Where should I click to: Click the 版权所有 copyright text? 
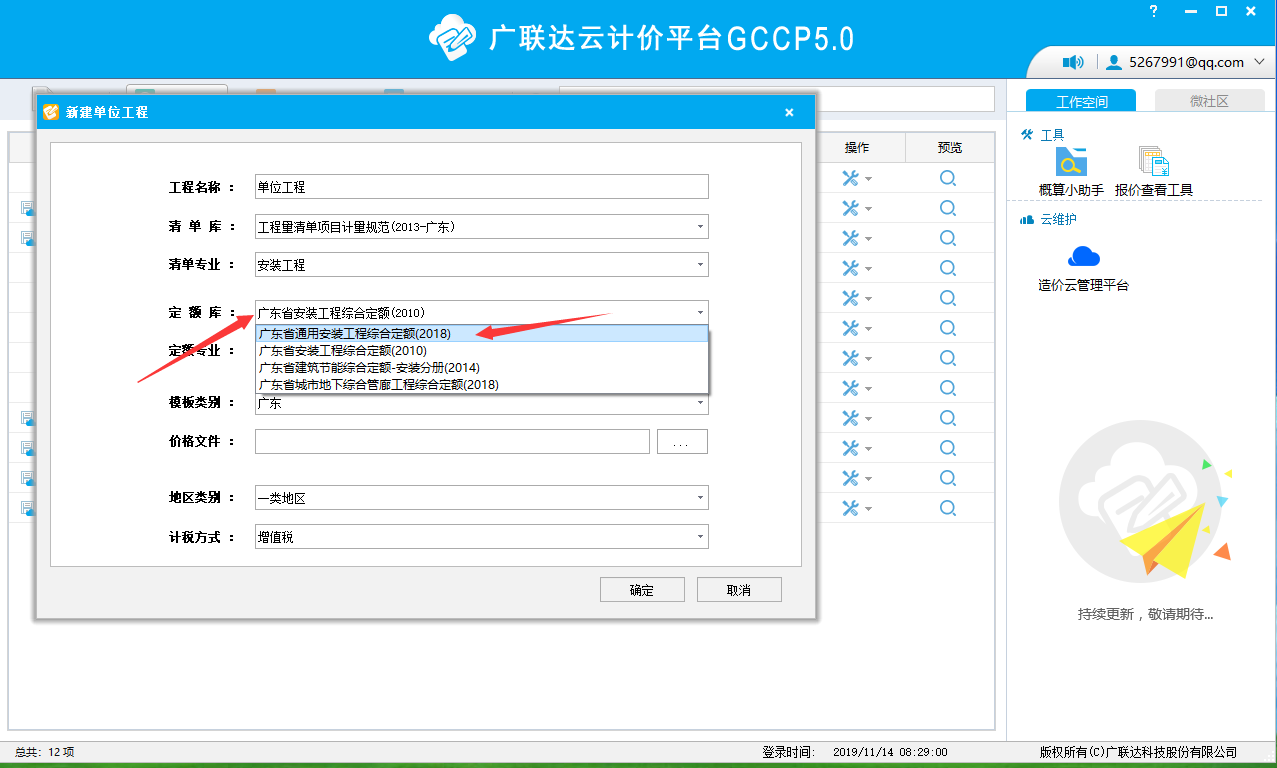[x=1138, y=752]
